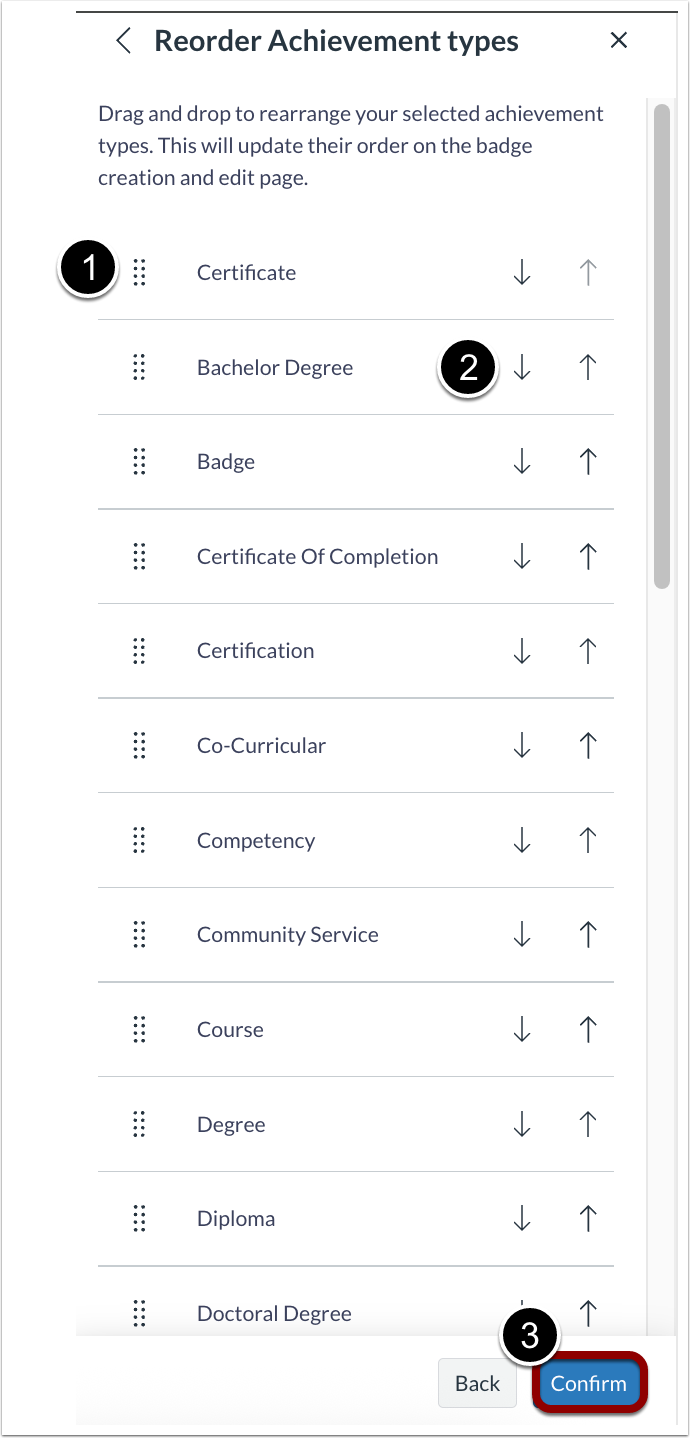Move Bachelor Degree down in the list
The height and width of the screenshot is (1438, 690).
pyautogui.click(x=522, y=367)
